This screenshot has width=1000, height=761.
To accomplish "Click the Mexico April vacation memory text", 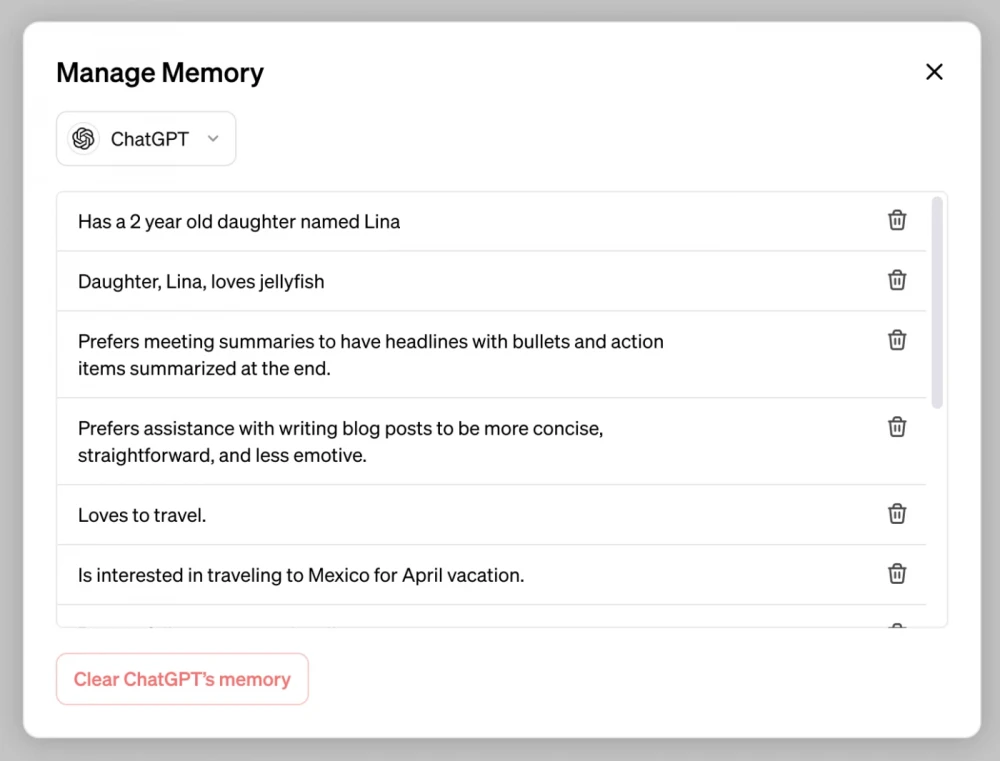I will [x=301, y=576].
